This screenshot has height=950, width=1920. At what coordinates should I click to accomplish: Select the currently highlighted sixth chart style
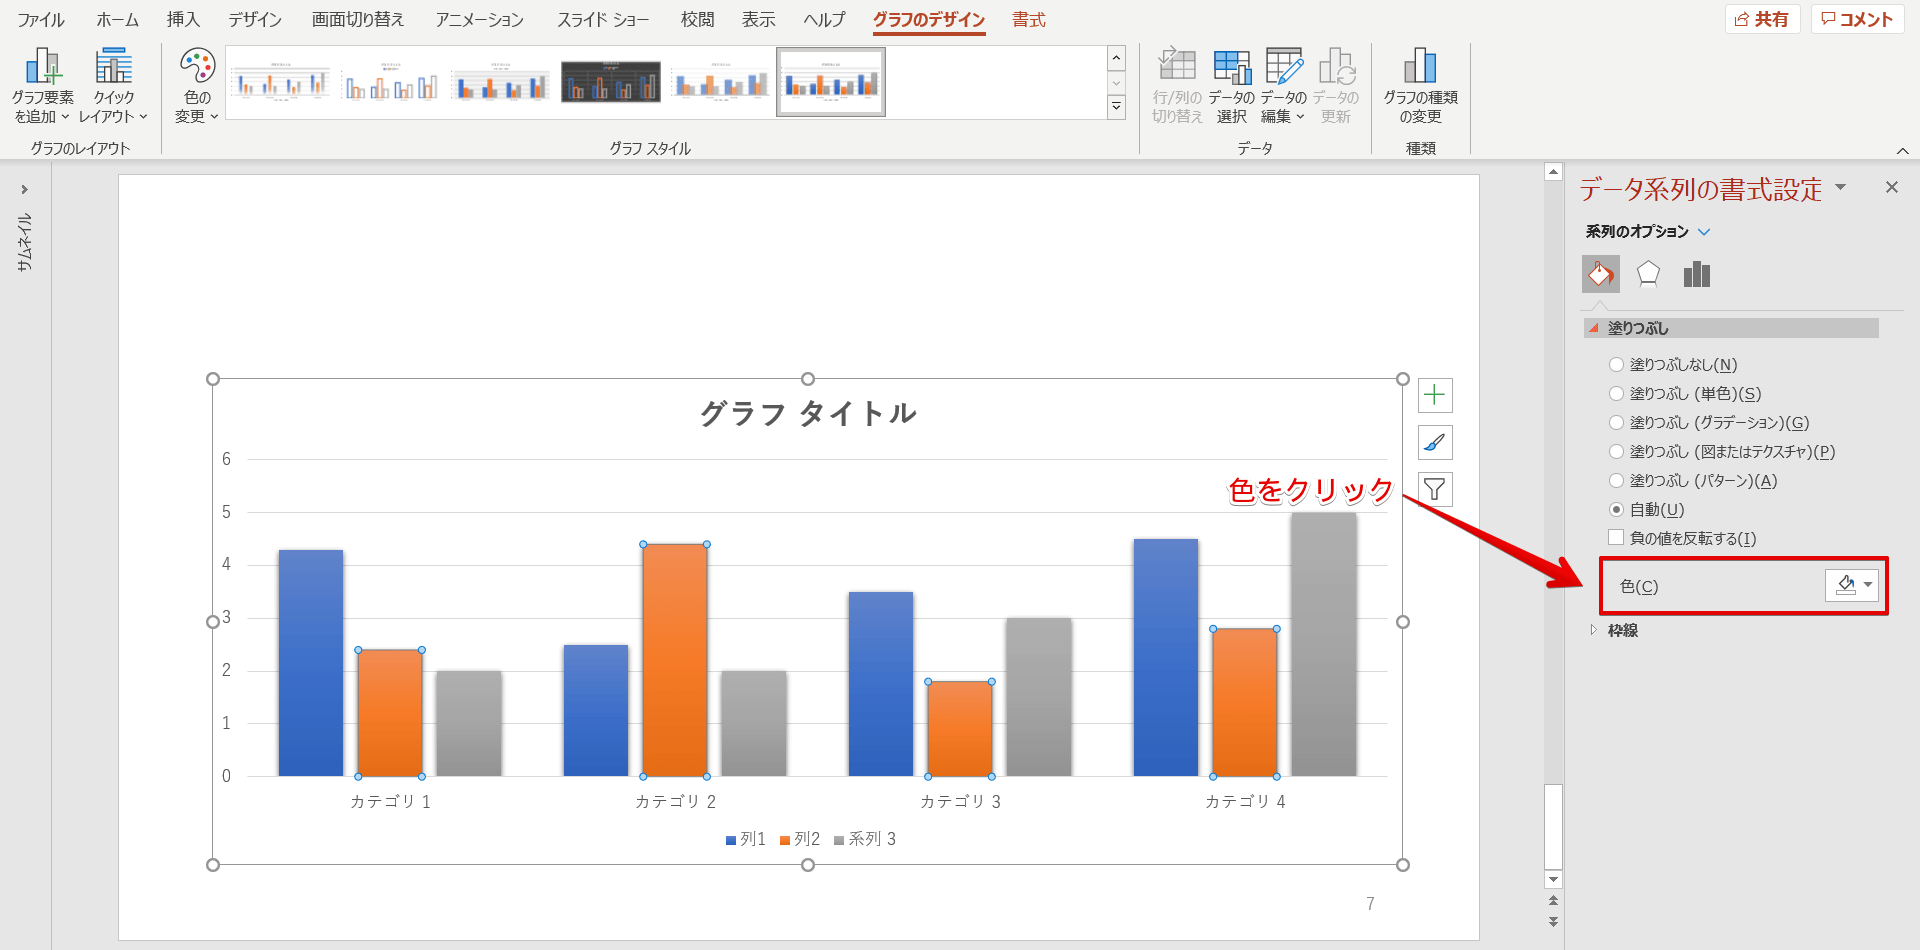[831, 82]
